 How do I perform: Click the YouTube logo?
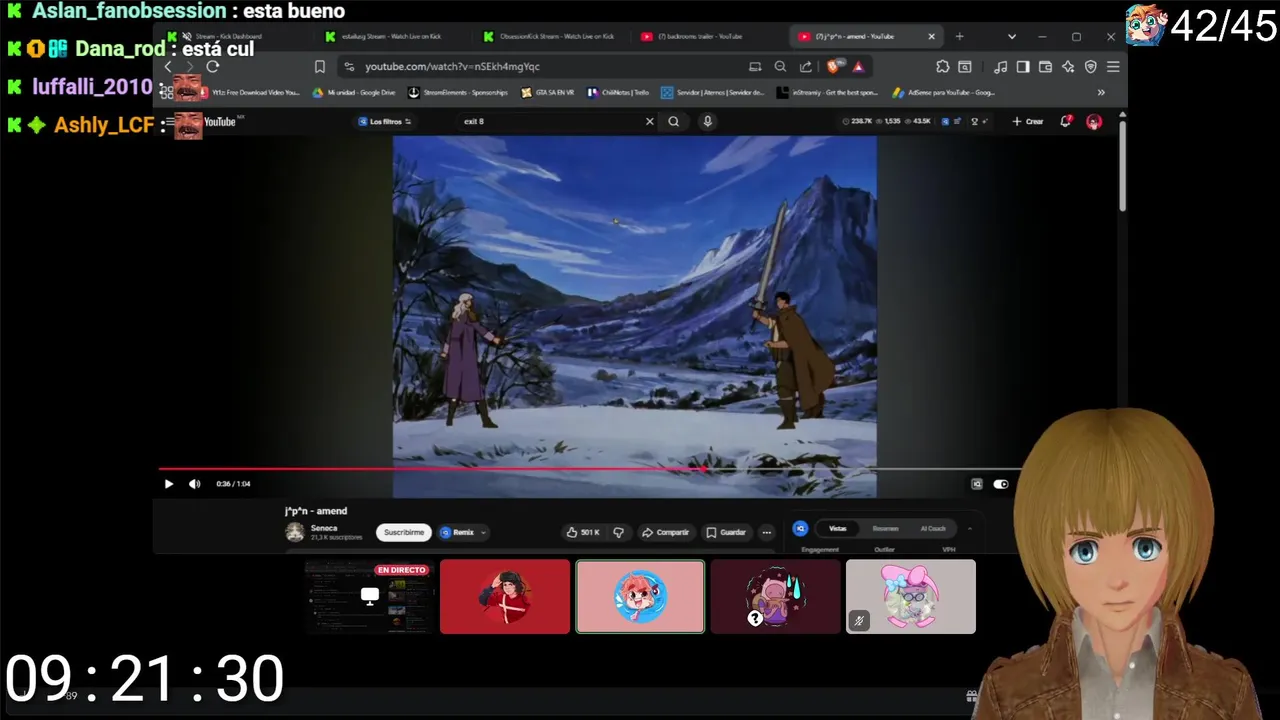[x=219, y=122]
